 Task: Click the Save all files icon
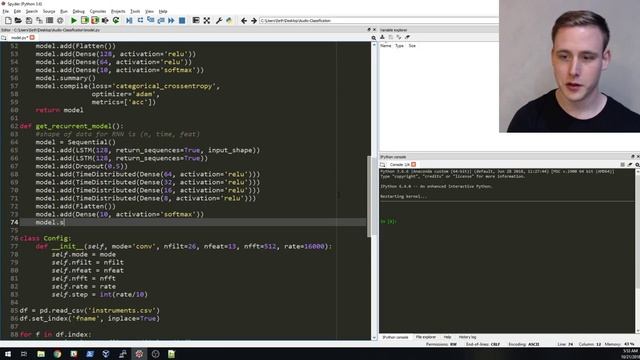(x=39, y=20)
